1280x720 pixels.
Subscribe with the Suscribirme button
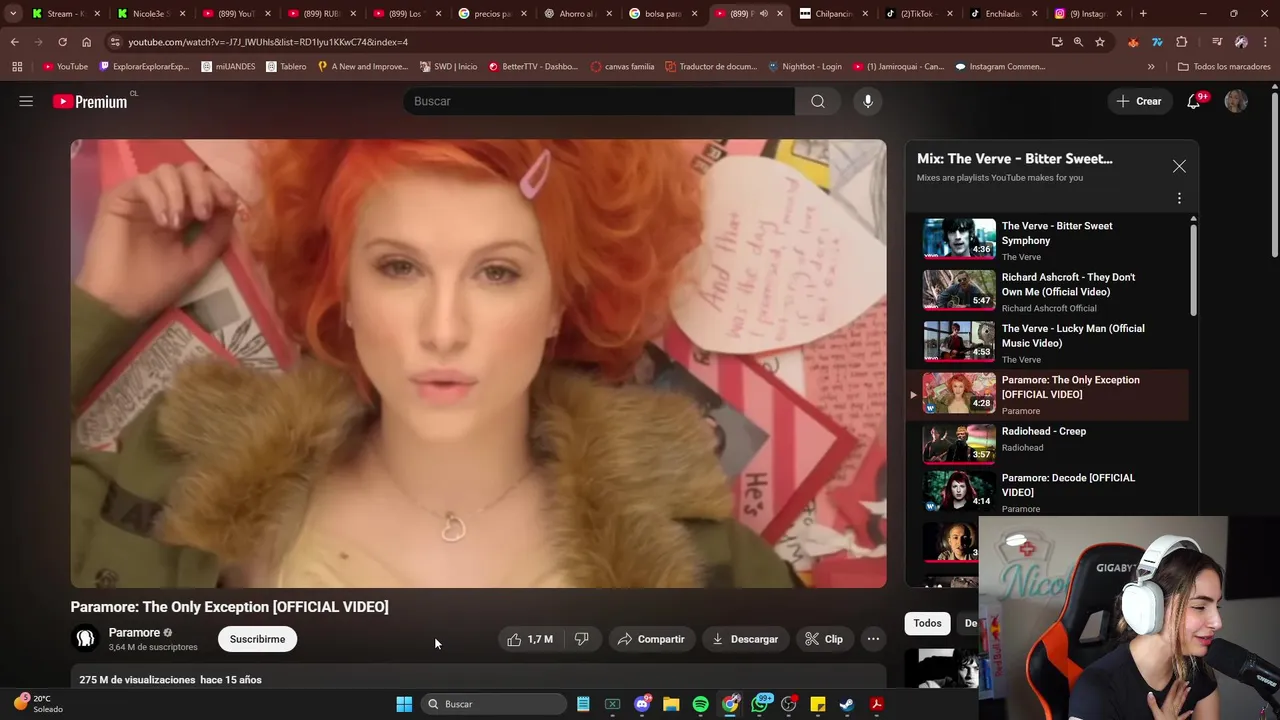pyautogui.click(x=257, y=639)
